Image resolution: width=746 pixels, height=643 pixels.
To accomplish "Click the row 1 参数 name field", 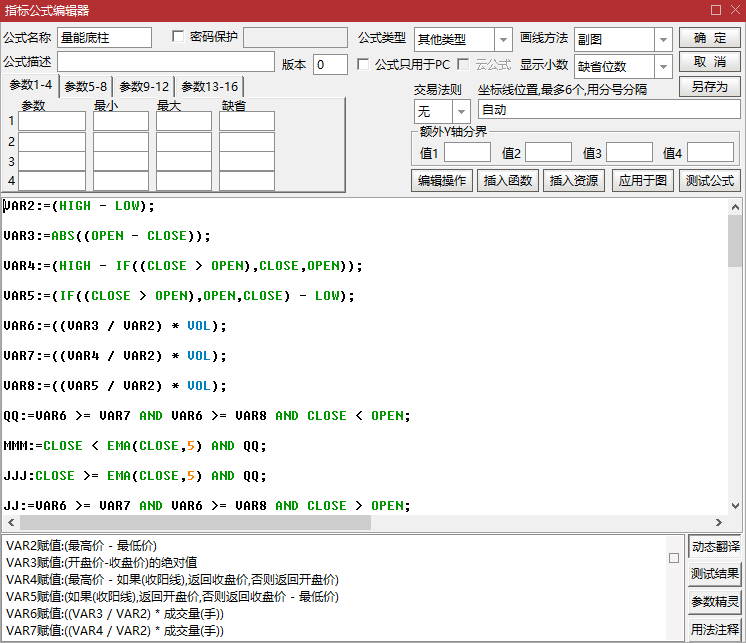I will 52,121.
